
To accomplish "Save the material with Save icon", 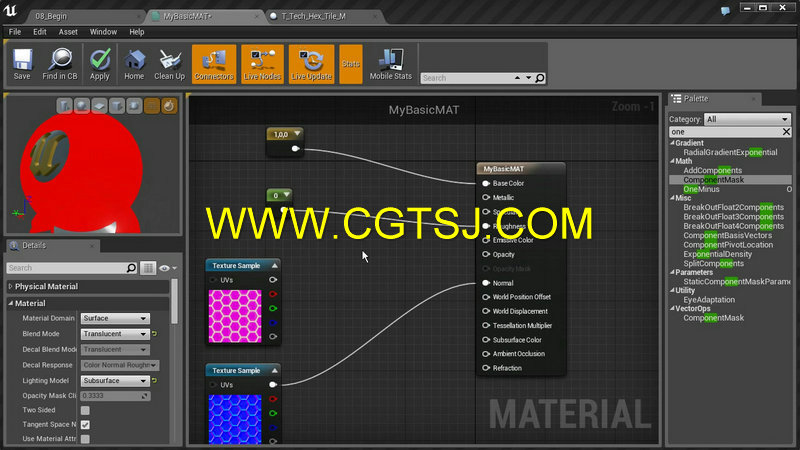I will (22, 64).
